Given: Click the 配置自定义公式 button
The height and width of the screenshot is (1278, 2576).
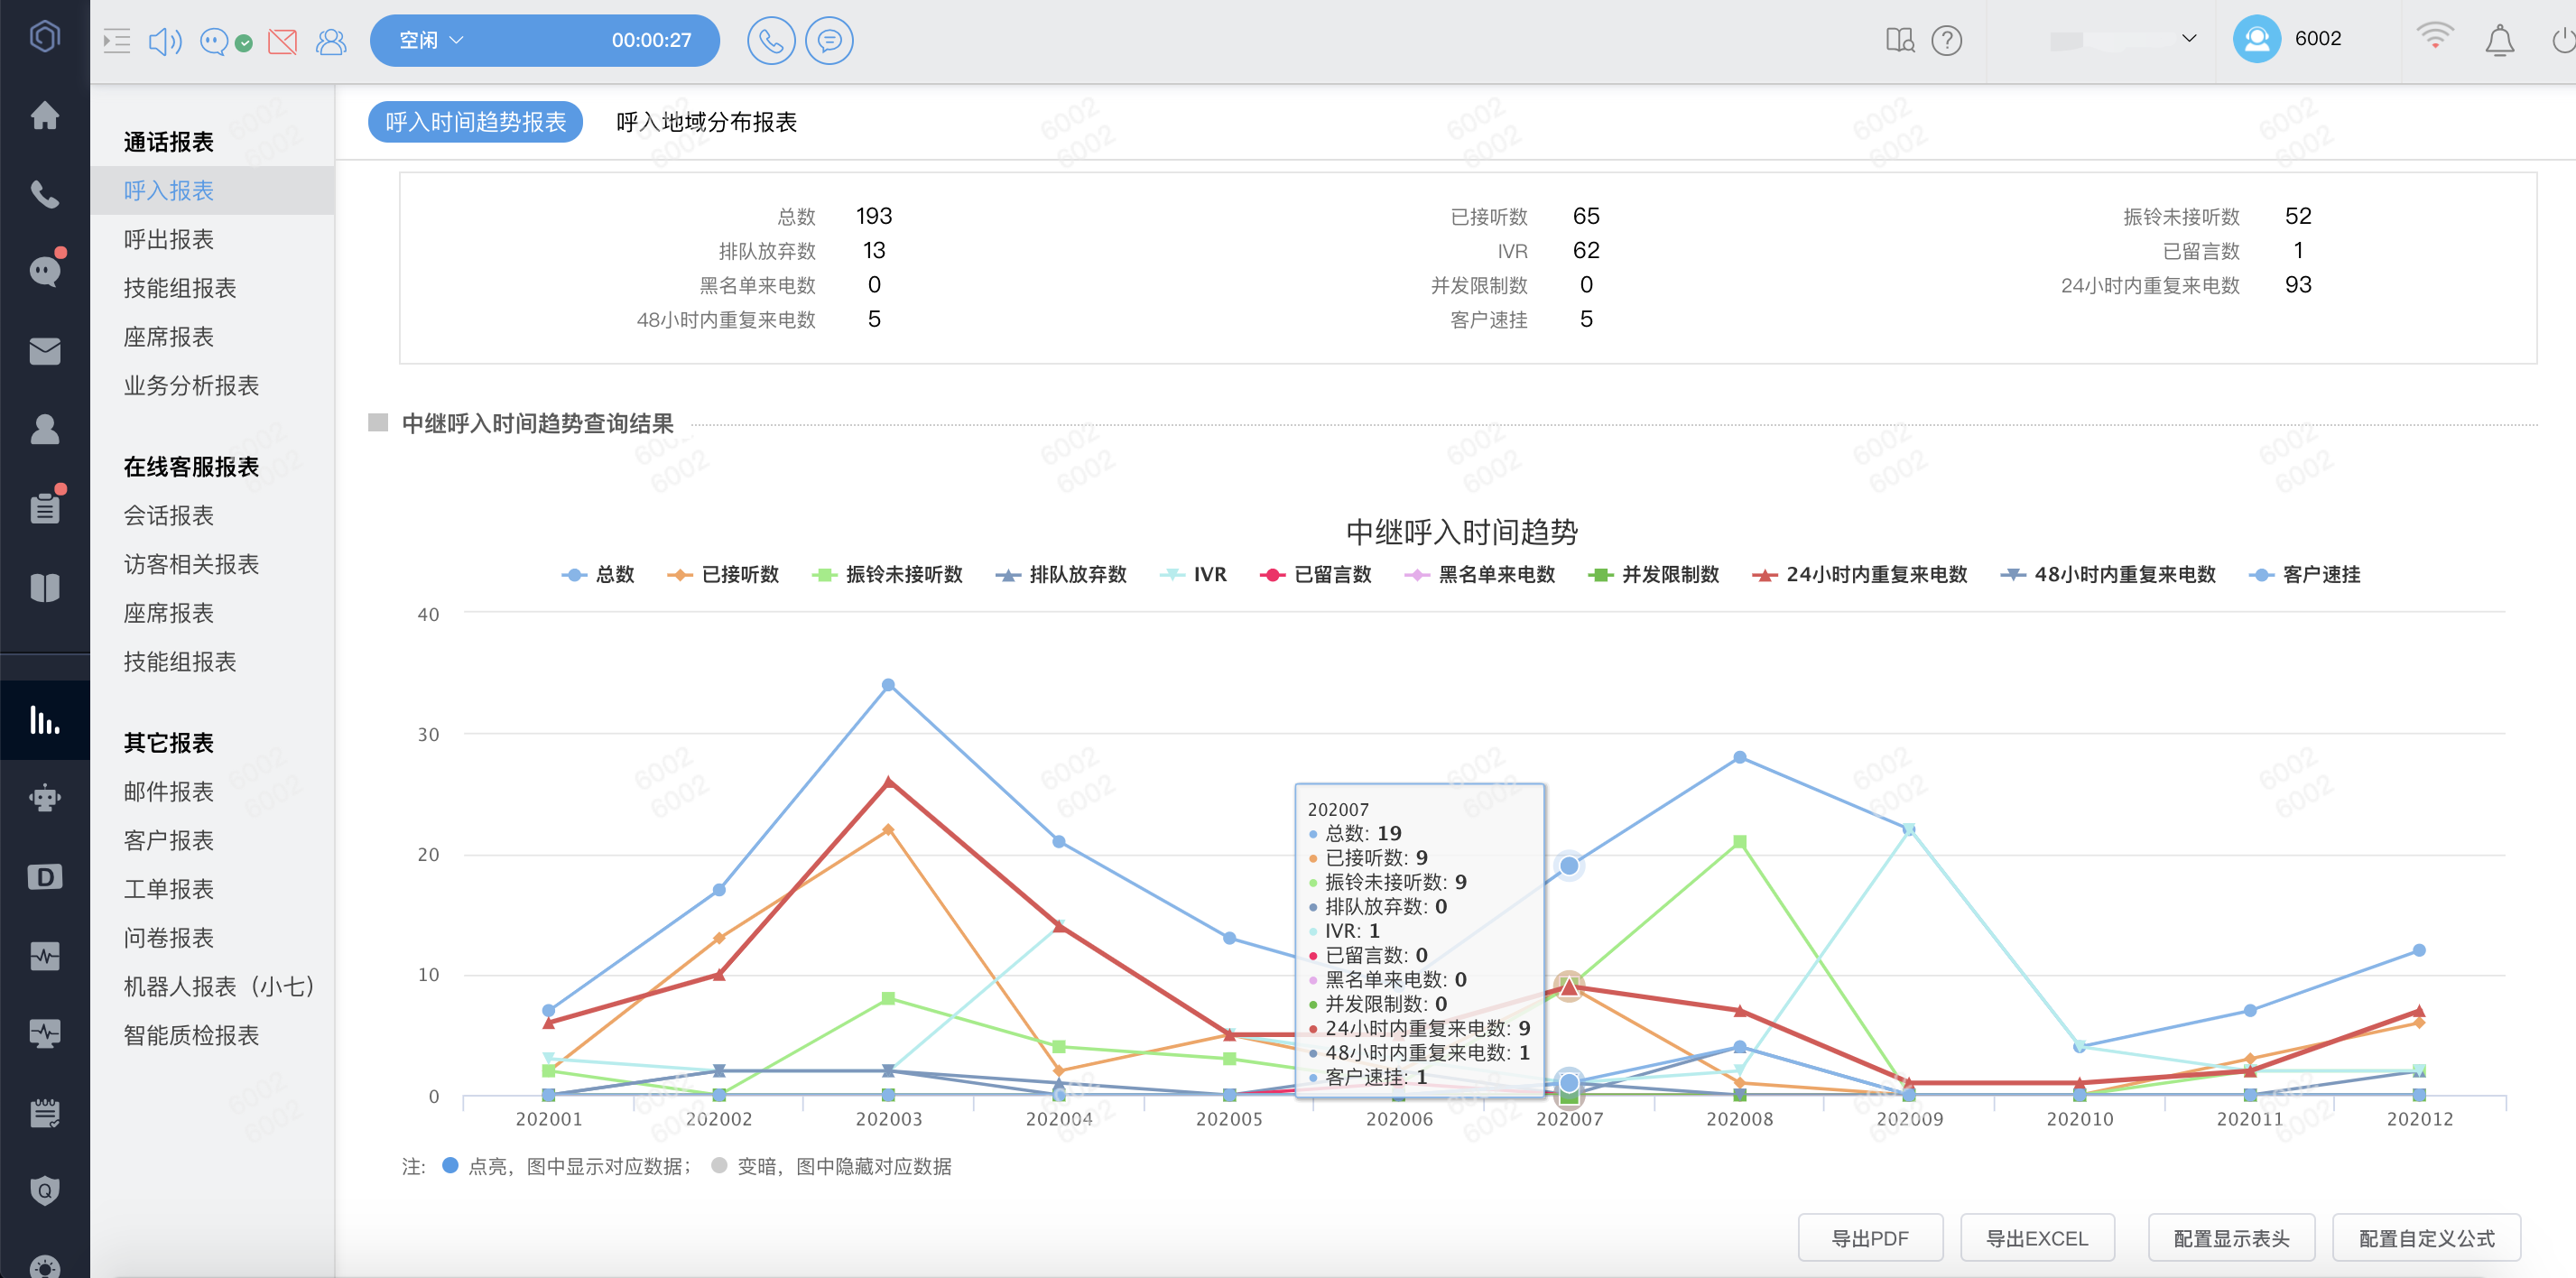Looking at the screenshot, I should (x=2426, y=1238).
